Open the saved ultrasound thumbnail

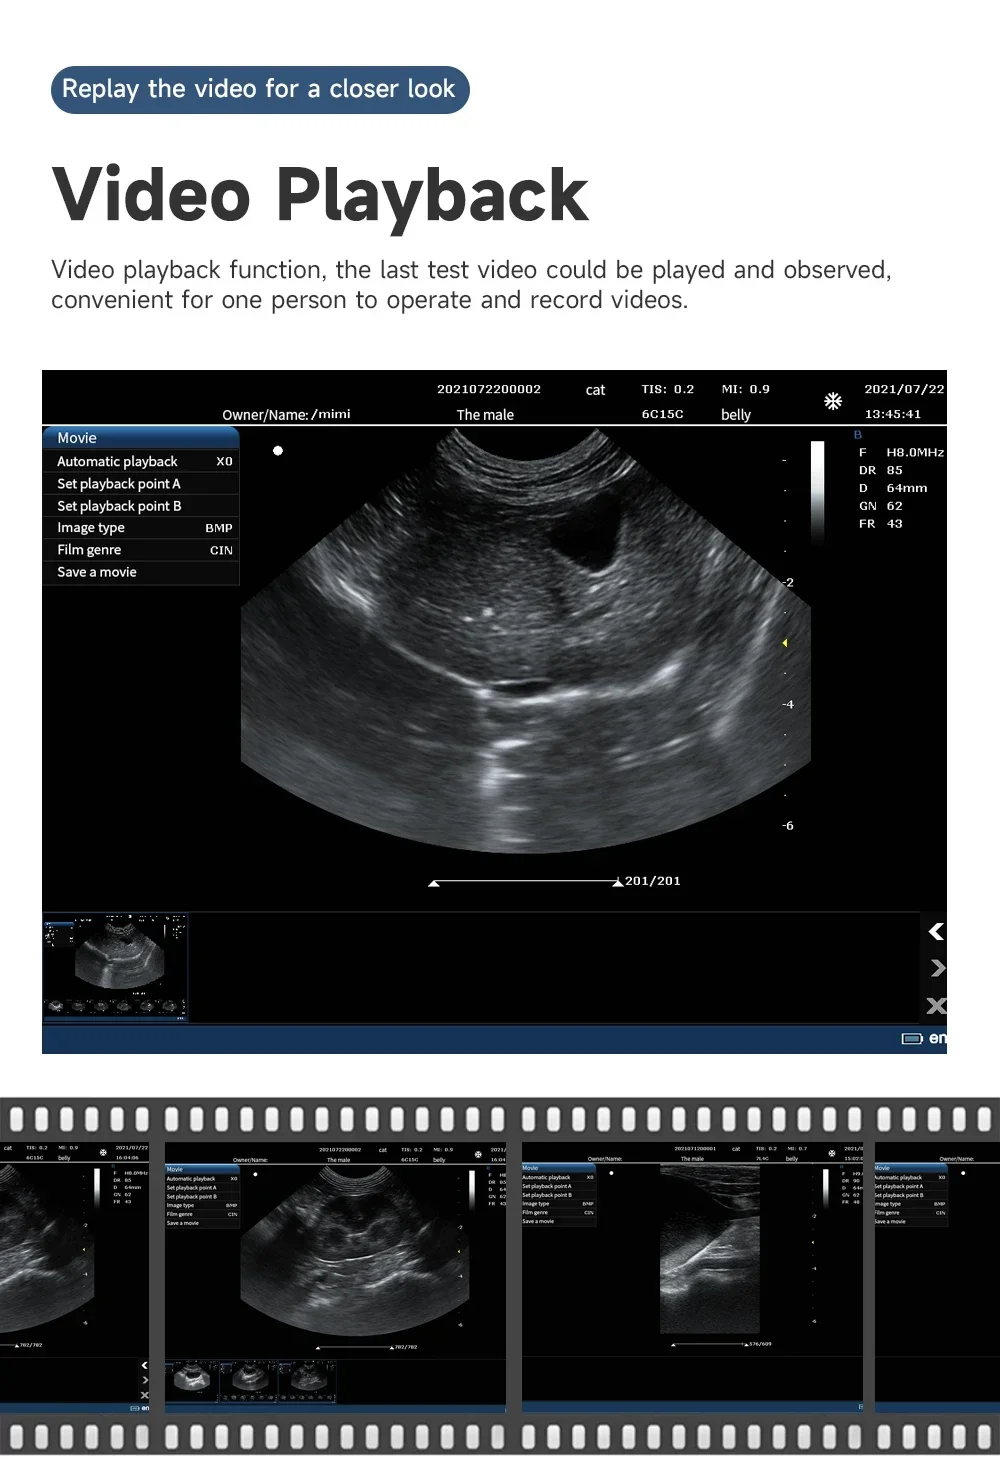[x=115, y=967]
